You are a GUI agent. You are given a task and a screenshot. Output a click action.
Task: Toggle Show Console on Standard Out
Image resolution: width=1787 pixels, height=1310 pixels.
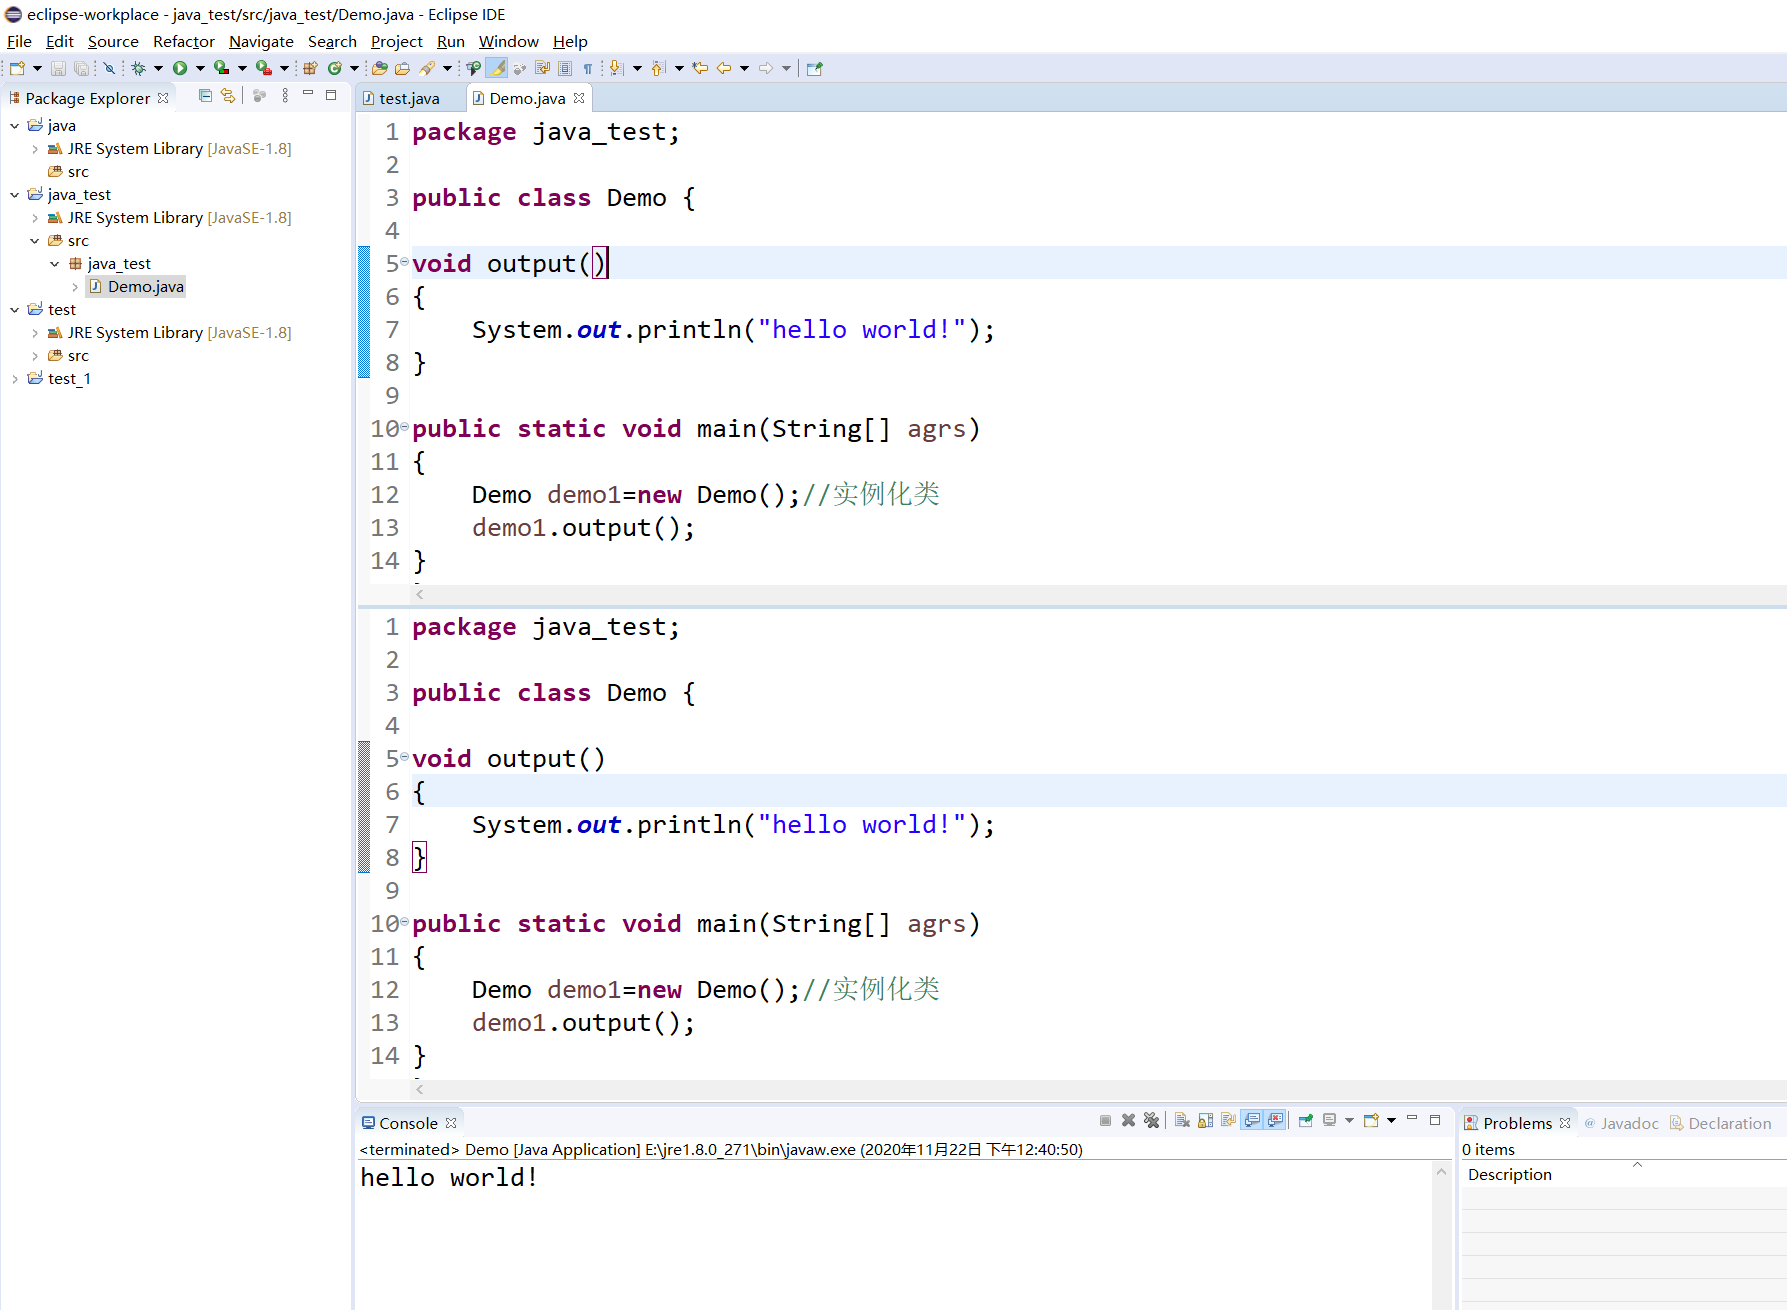pos(1252,1120)
